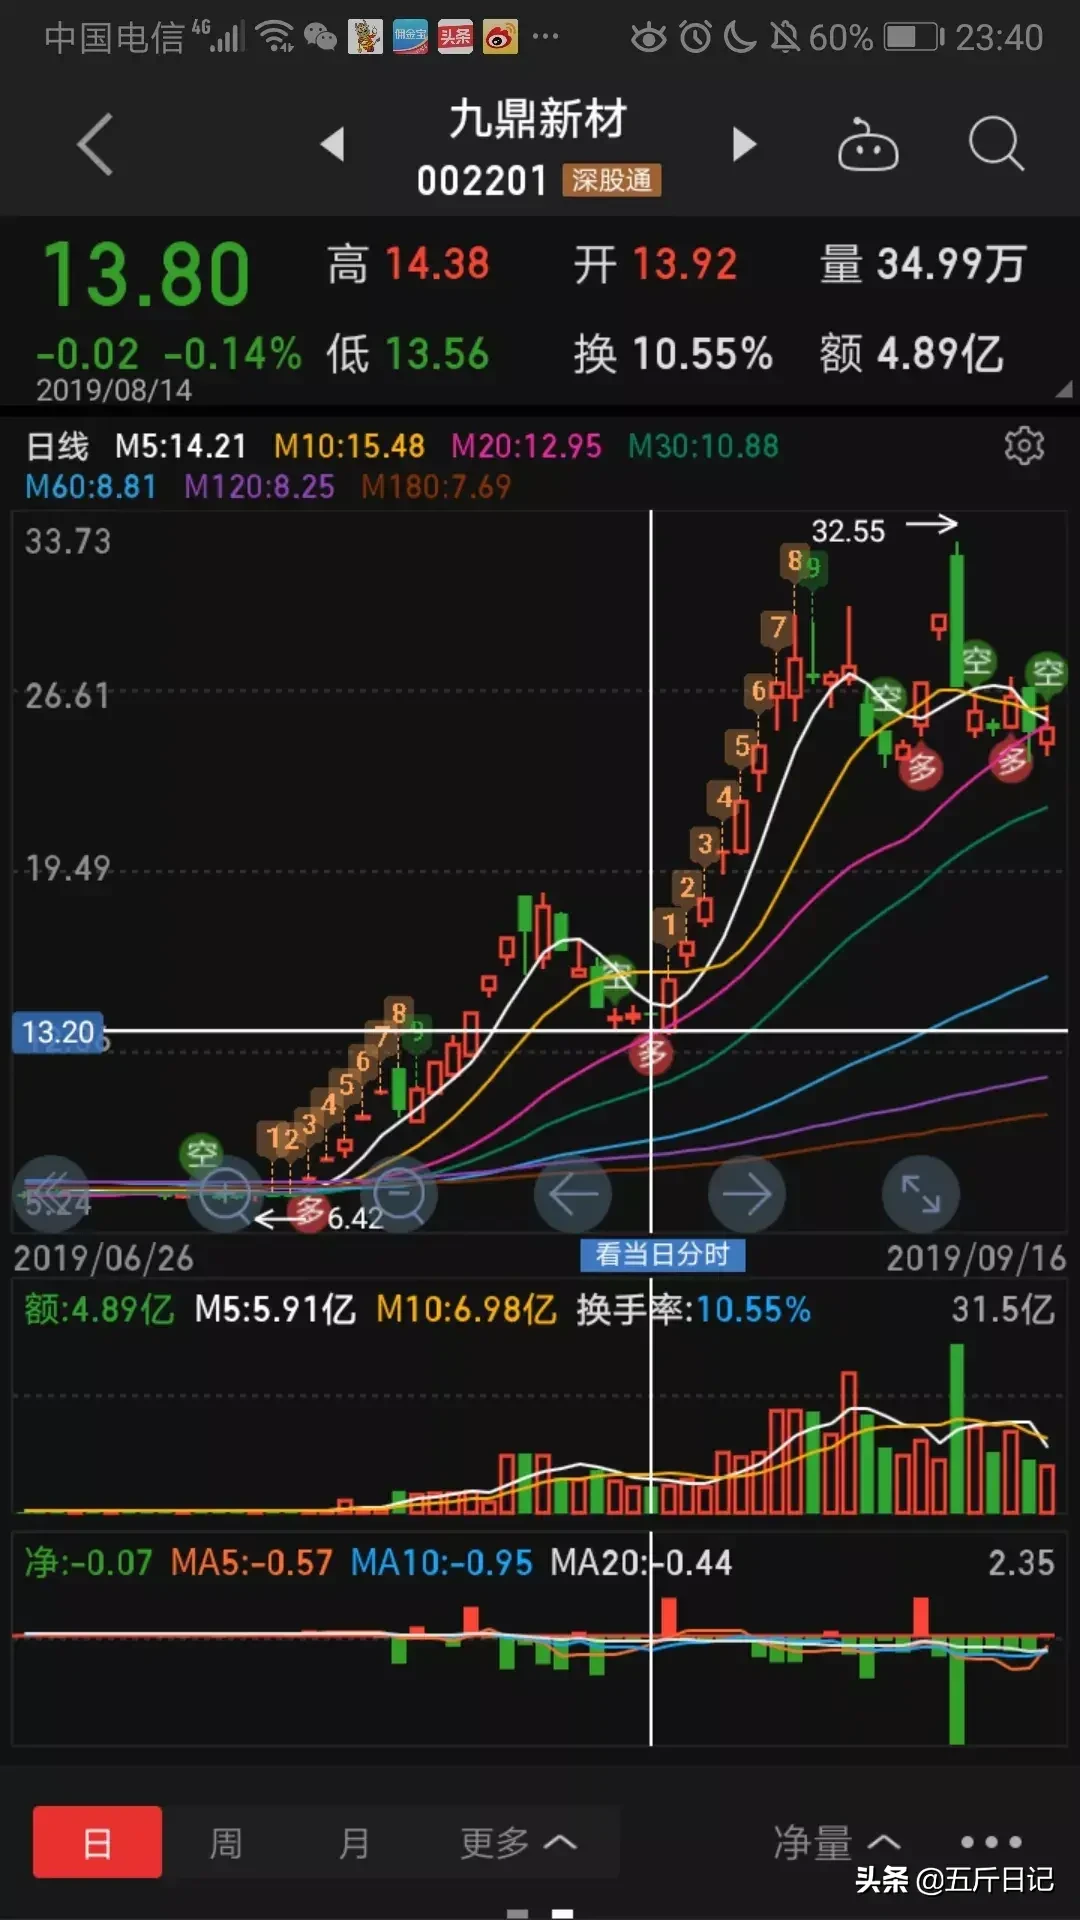This screenshot has height=1920, width=1080.
Task: Tap net volume label 净:-0.07
Action: tap(88, 1563)
